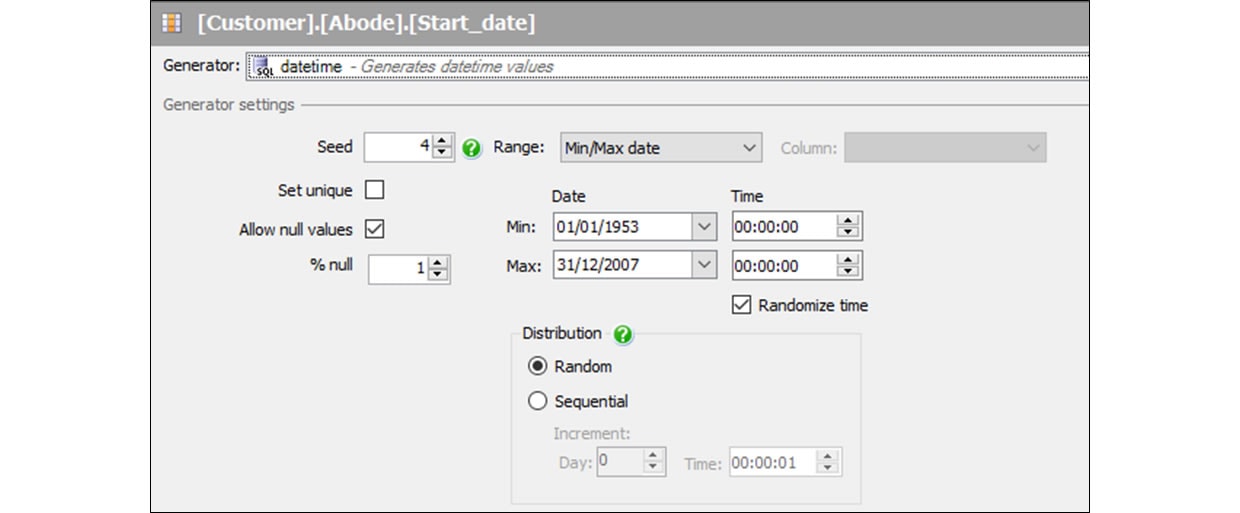Click the SQL datetime generator icon
This screenshot has height=513, width=1240.
264,67
